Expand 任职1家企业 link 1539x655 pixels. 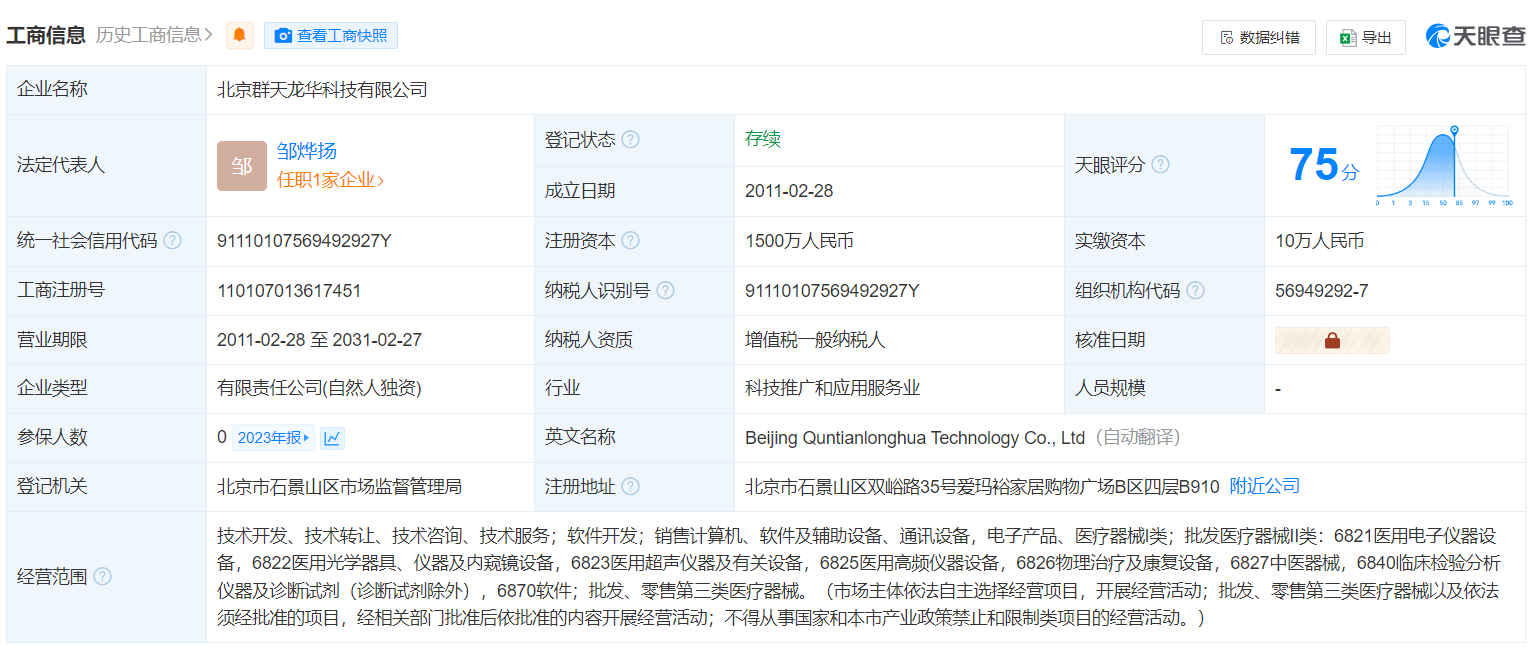click(x=331, y=180)
